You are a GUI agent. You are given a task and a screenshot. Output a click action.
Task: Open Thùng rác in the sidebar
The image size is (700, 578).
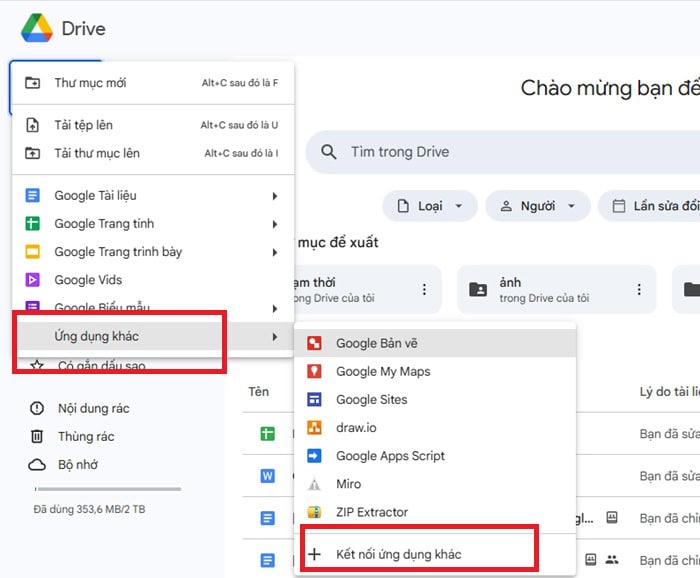pos(85,436)
